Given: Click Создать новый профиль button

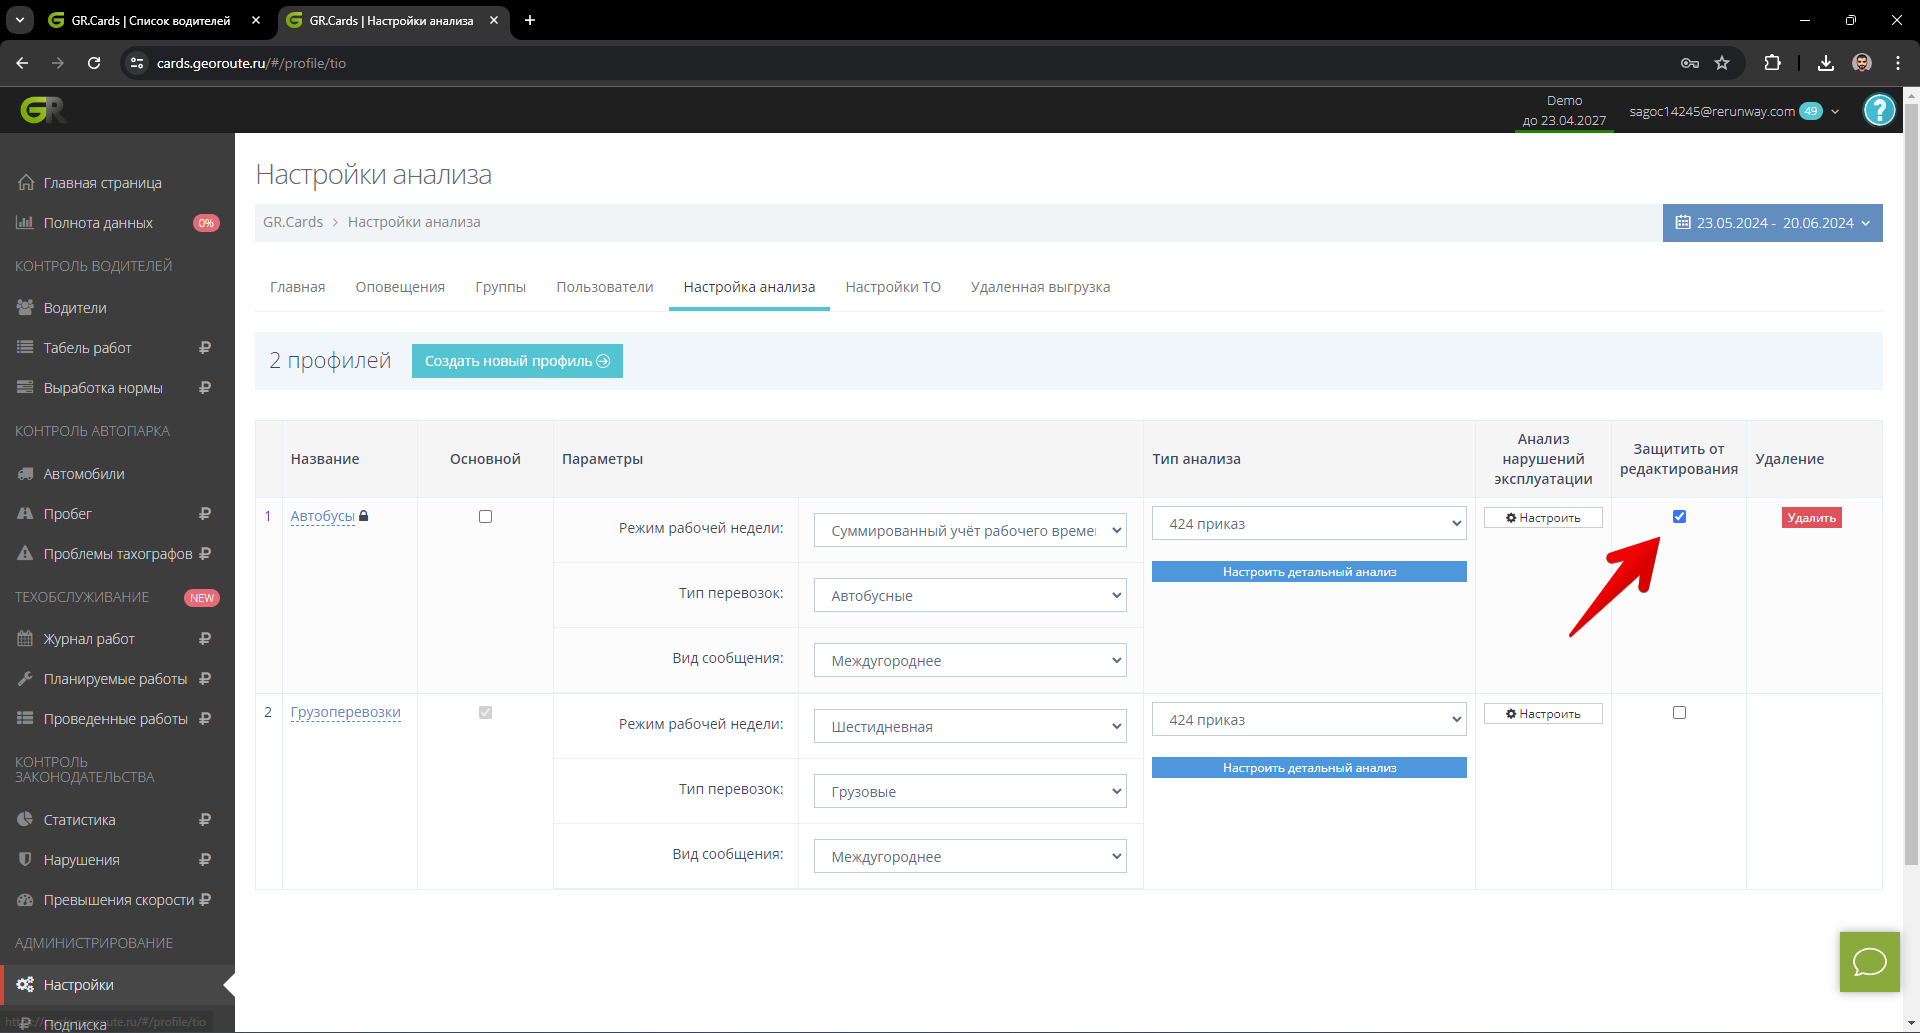Looking at the screenshot, I should click(x=517, y=361).
